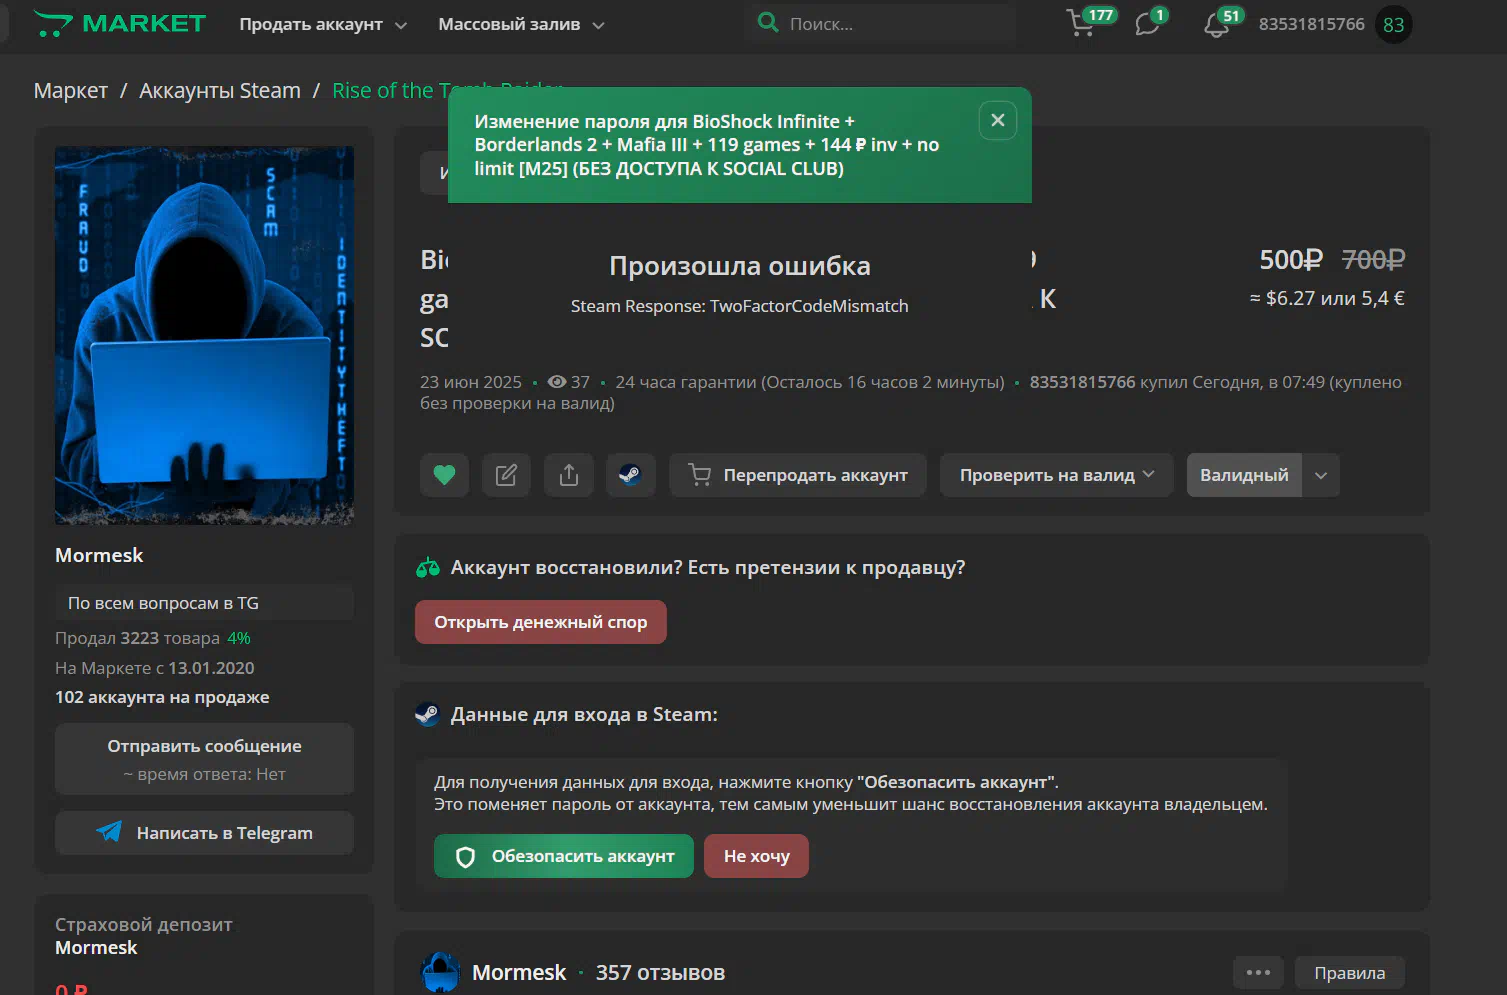Open username 83531815766 in header
This screenshot has height=995, width=1507.
click(x=1311, y=24)
